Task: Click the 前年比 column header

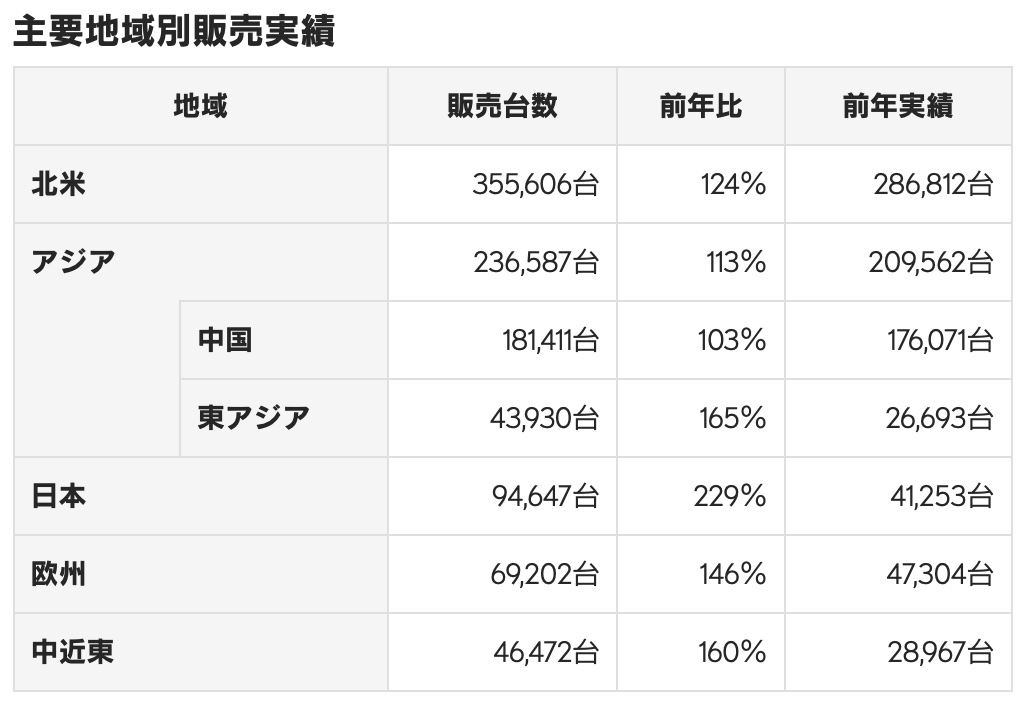Action: pos(701,106)
